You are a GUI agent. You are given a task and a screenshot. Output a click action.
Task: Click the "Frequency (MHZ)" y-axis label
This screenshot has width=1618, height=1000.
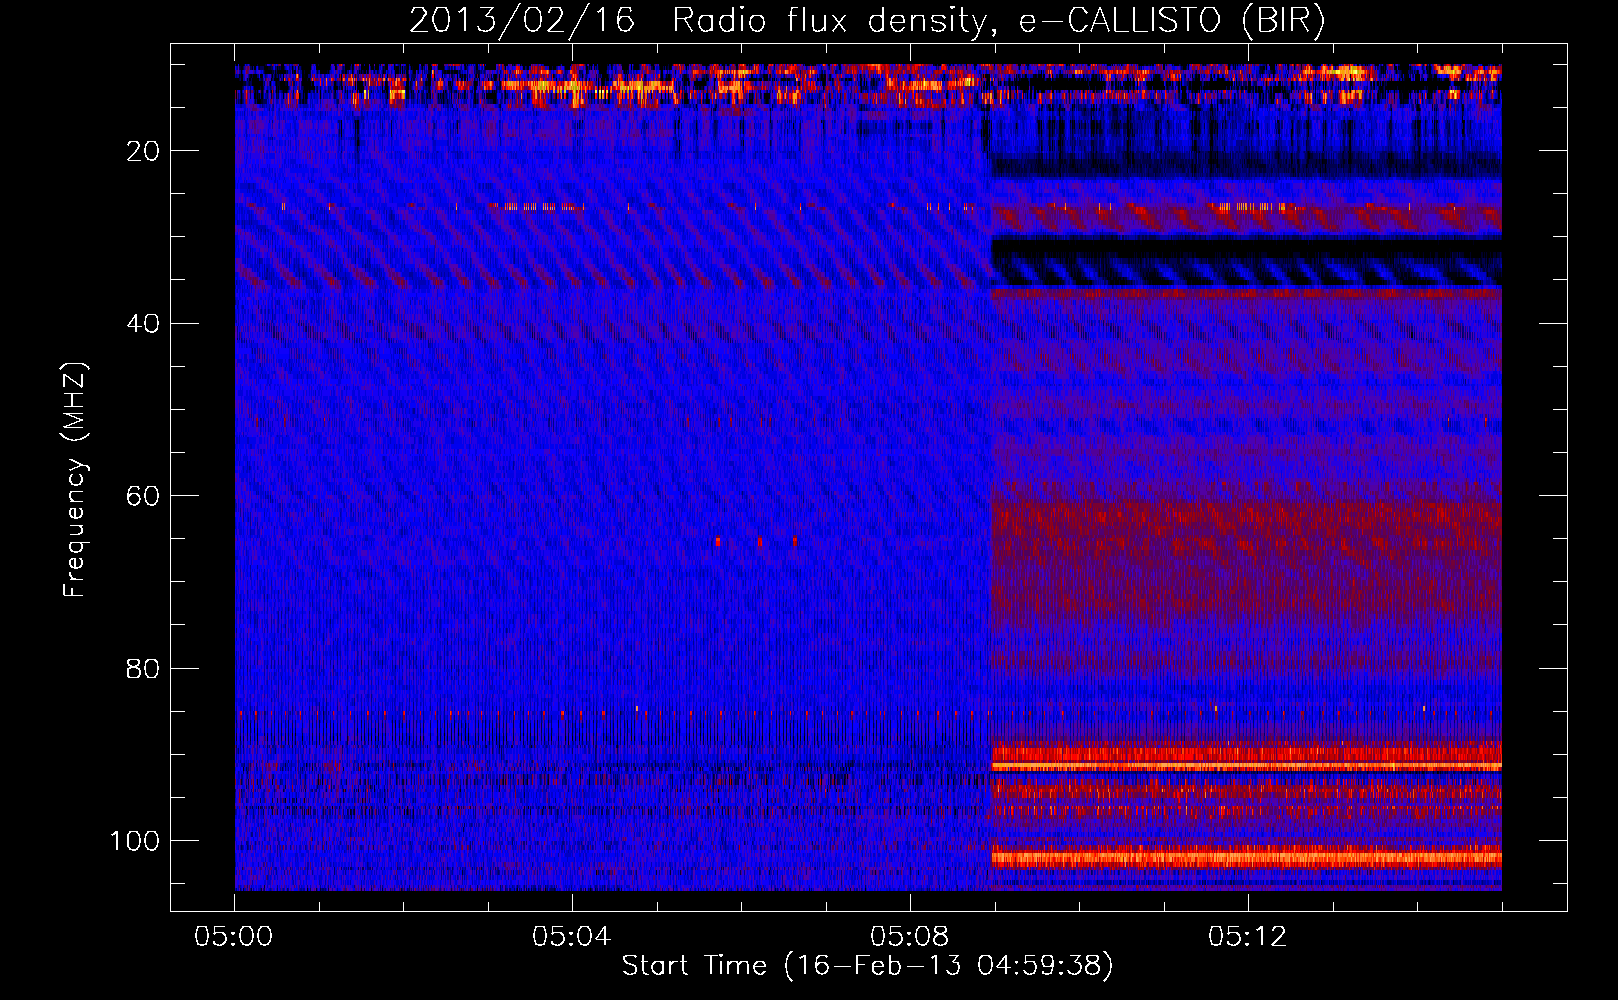coord(75,479)
